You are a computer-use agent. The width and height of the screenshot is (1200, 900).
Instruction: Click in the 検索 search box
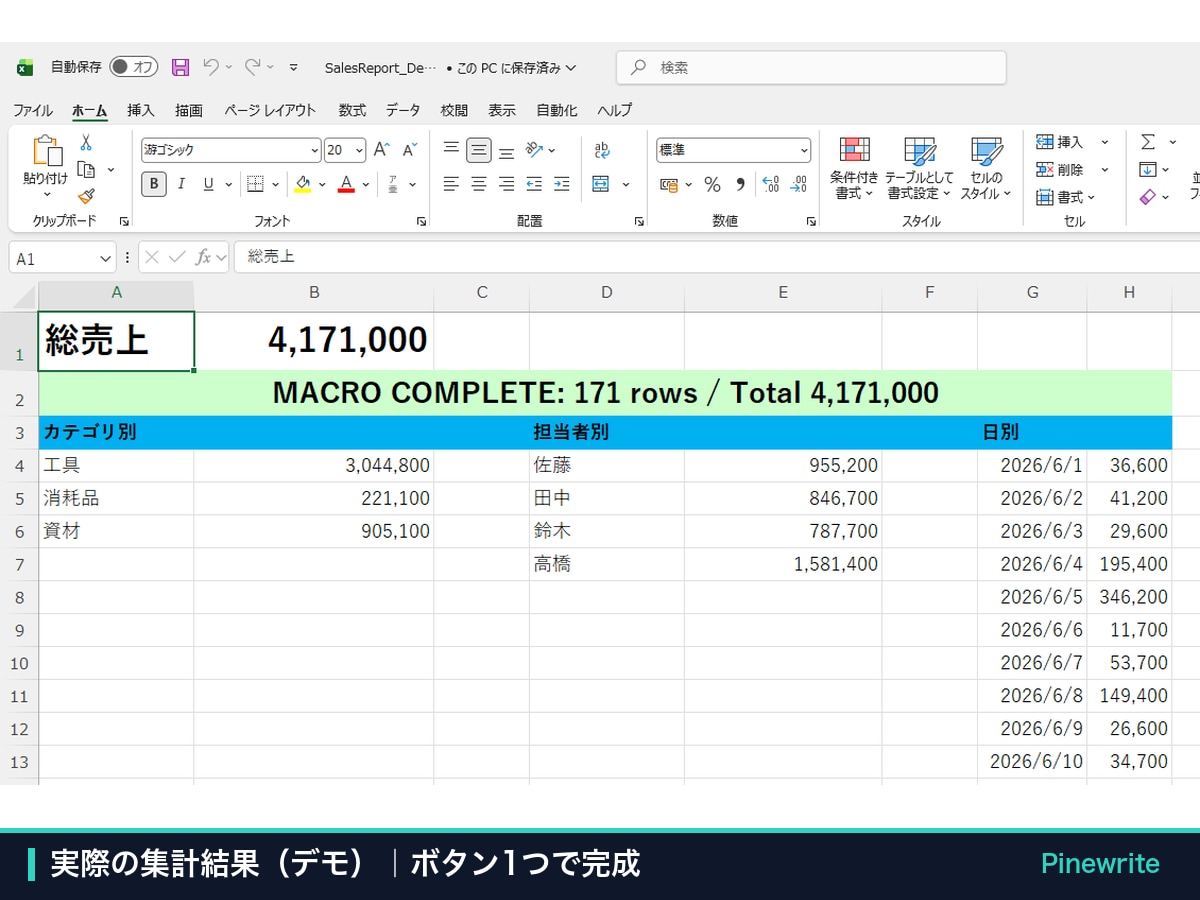811,67
